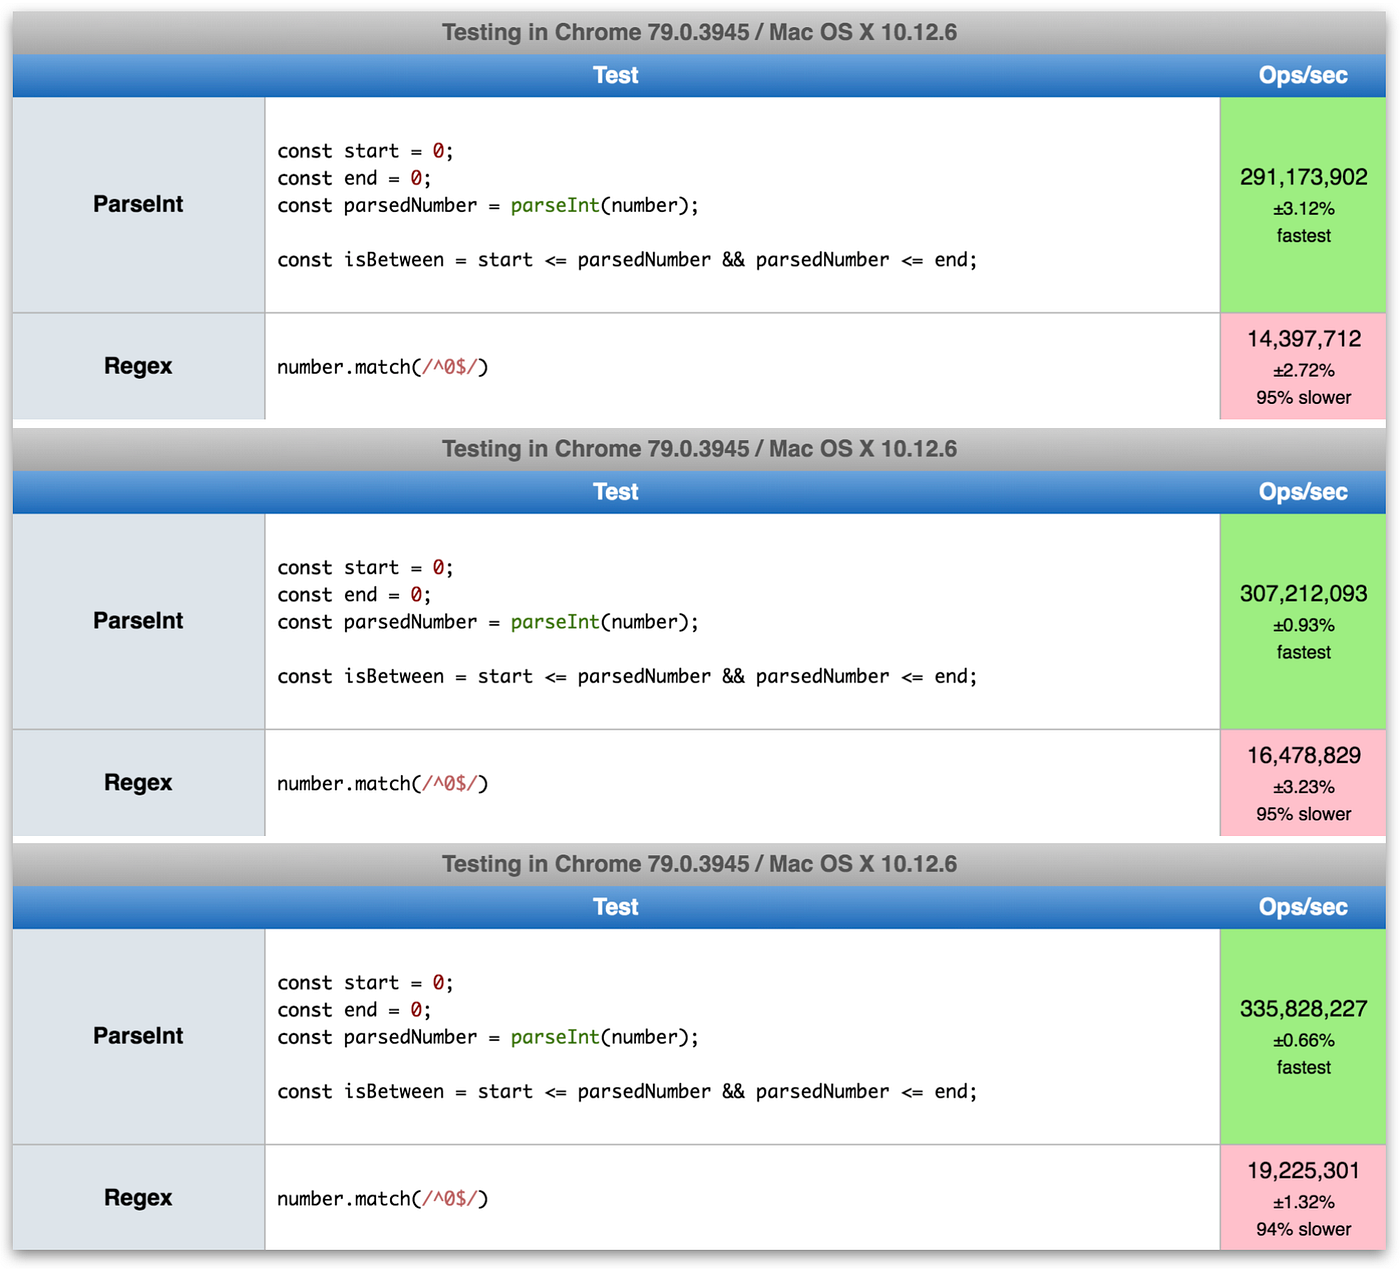Select the second table's Regex ops/sec cell

(x=1302, y=783)
